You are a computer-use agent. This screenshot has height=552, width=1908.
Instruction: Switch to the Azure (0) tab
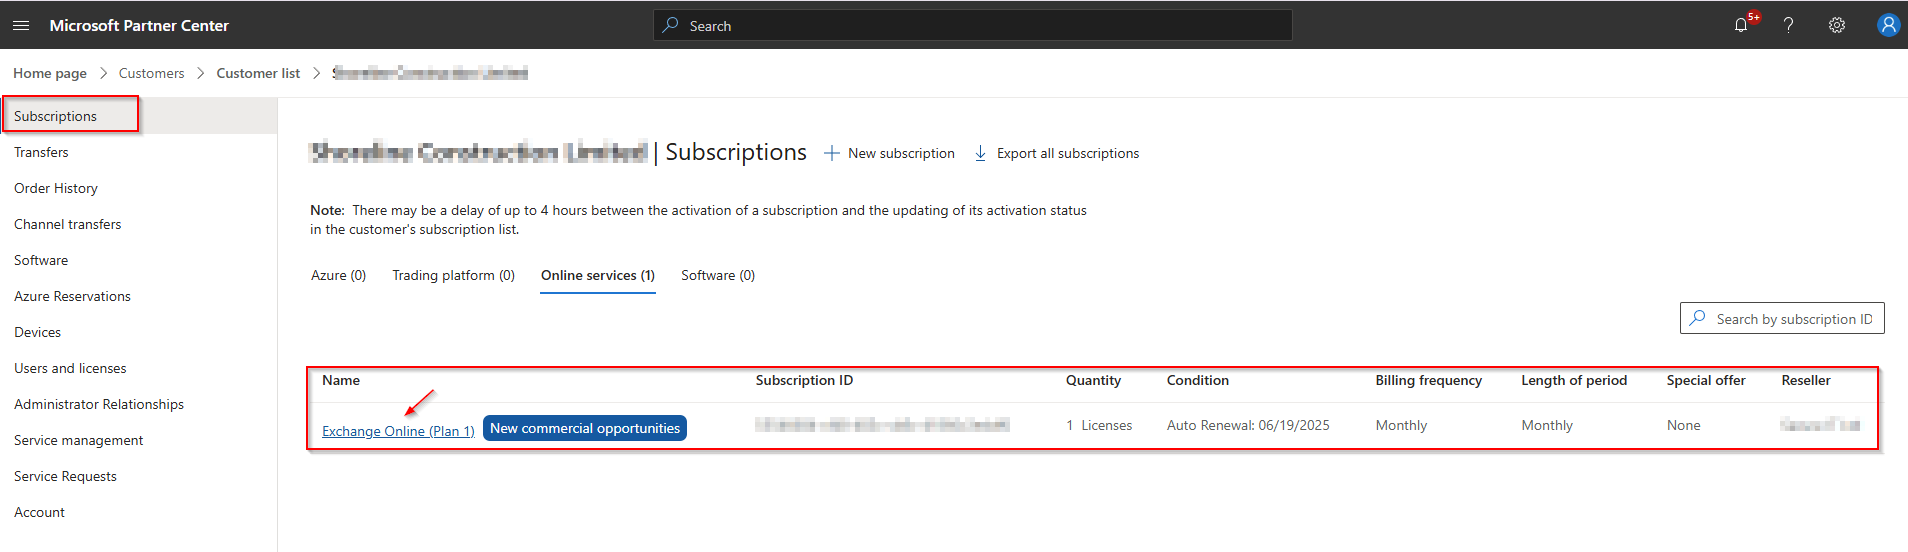tap(338, 275)
